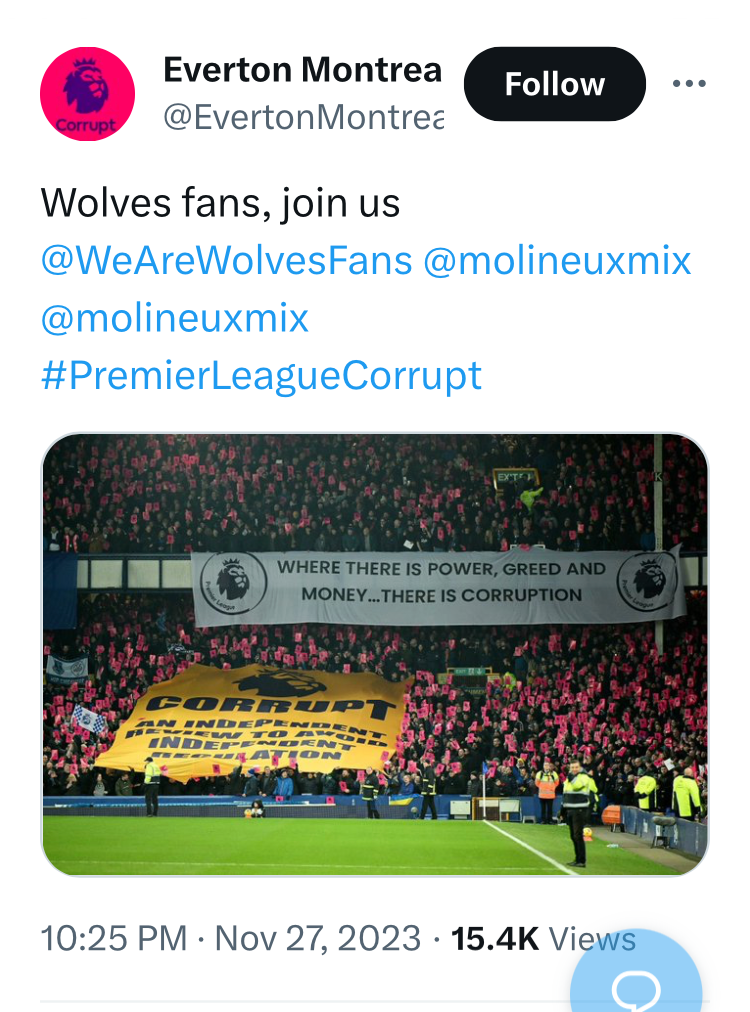Open the first @molineuxmix mention
The height and width of the screenshot is (1012, 750).
coord(557,261)
